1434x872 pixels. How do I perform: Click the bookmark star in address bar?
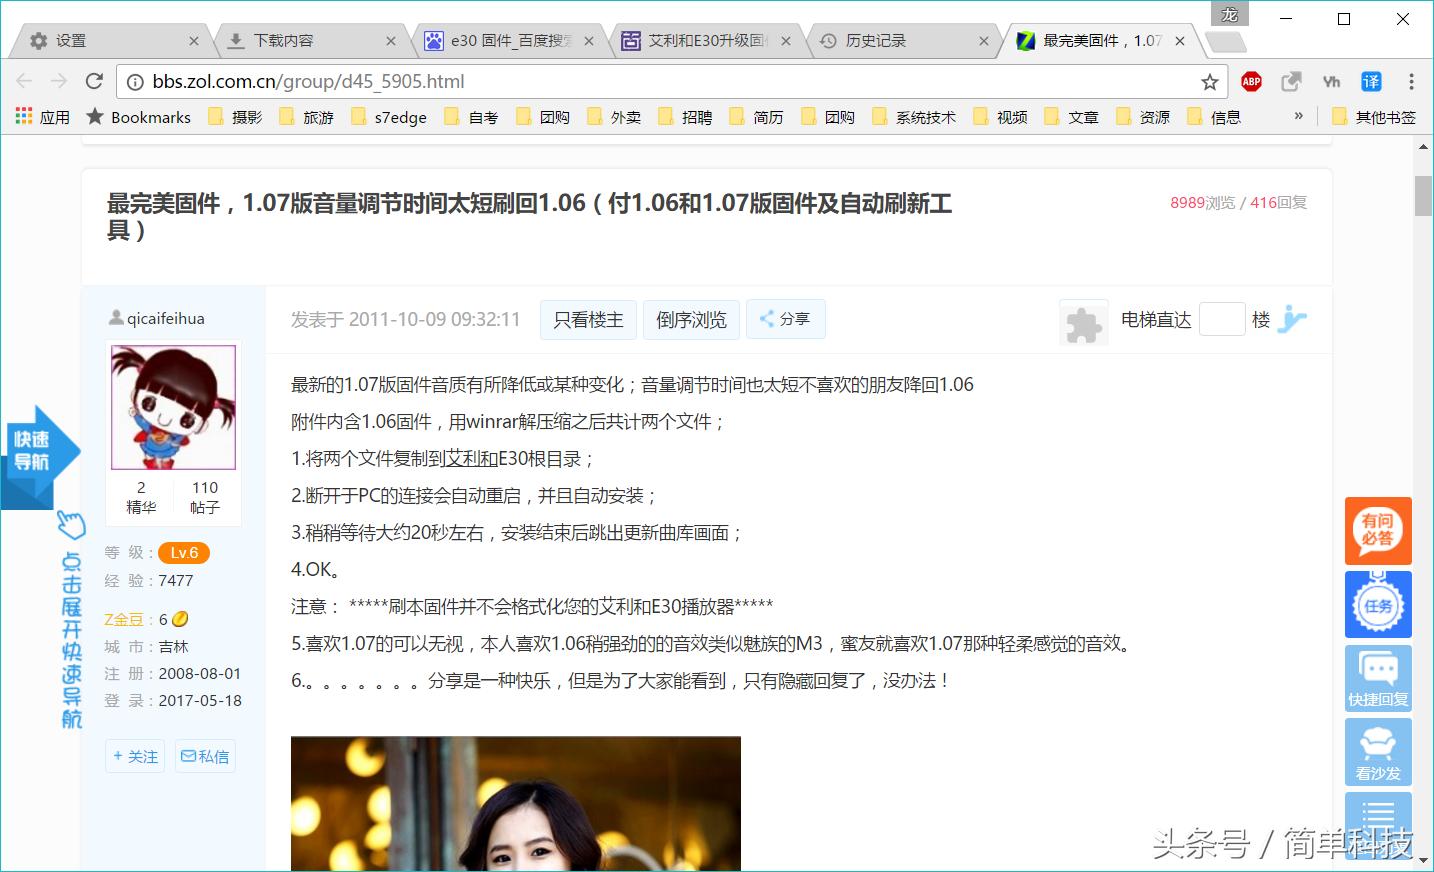[x=1210, y=81]
